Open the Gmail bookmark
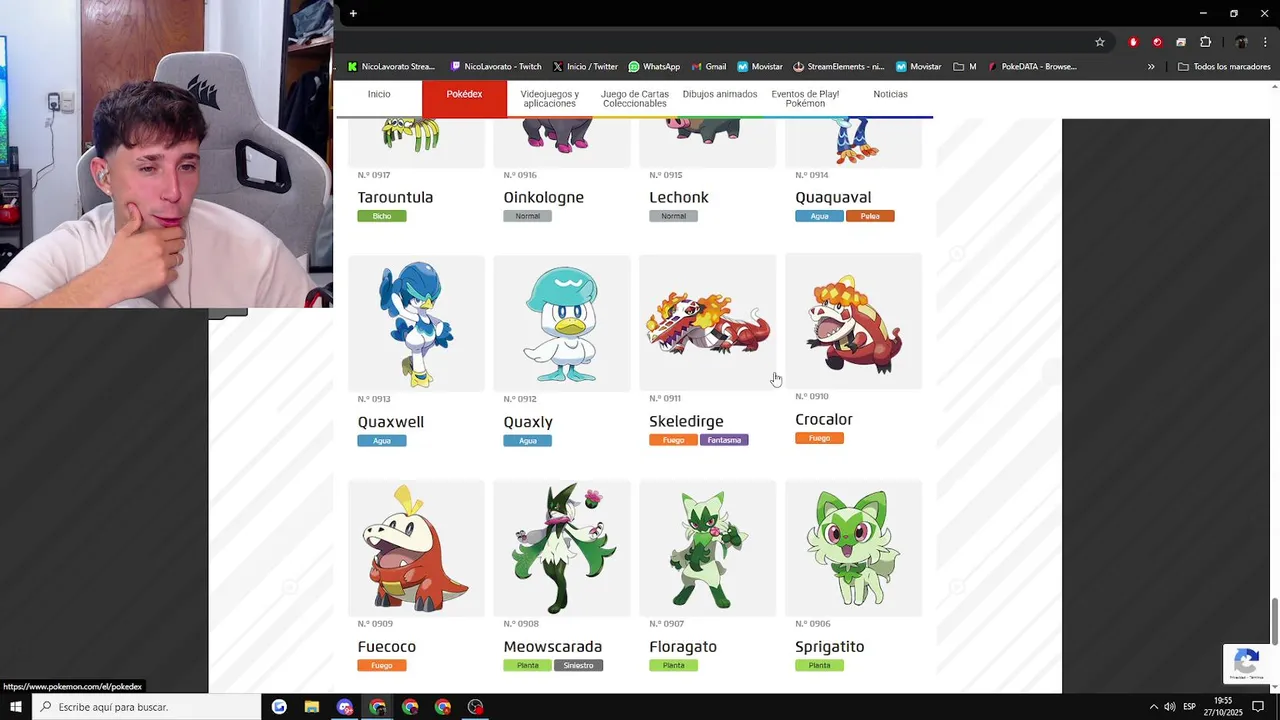This screenshot has width=1280, height=720. point(708,67)
